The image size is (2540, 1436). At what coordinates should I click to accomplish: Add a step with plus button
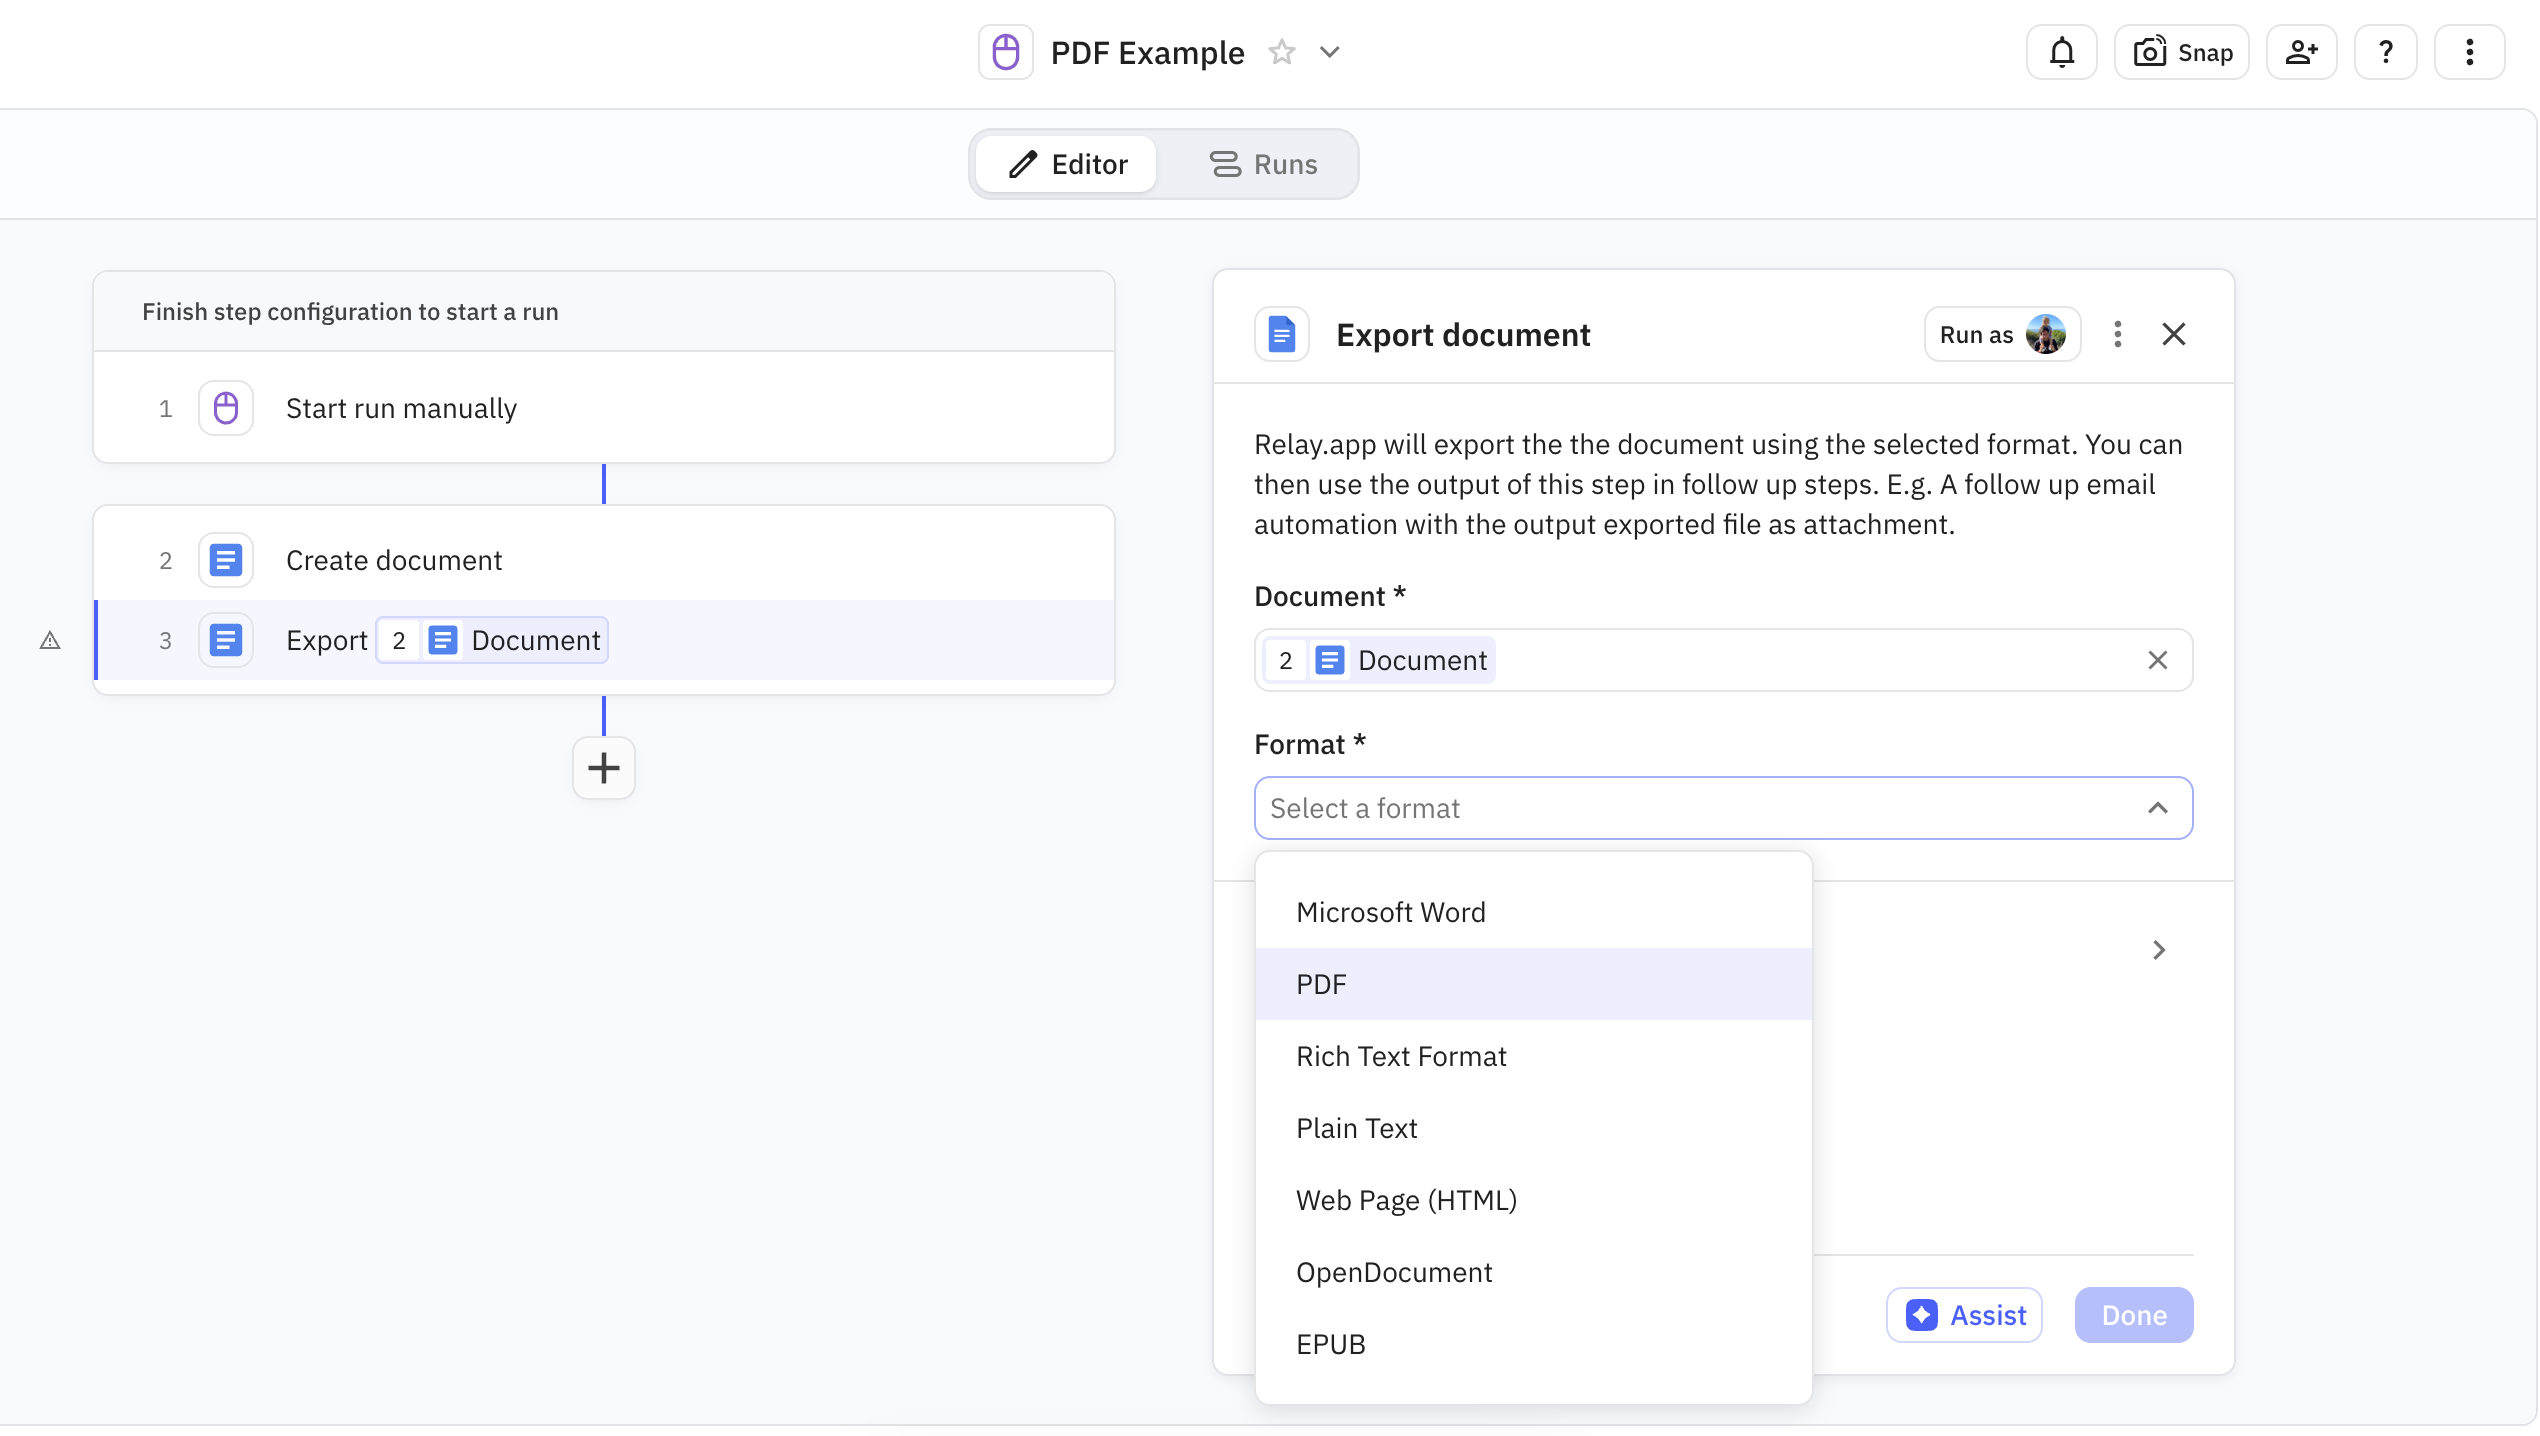coord(603,768)
